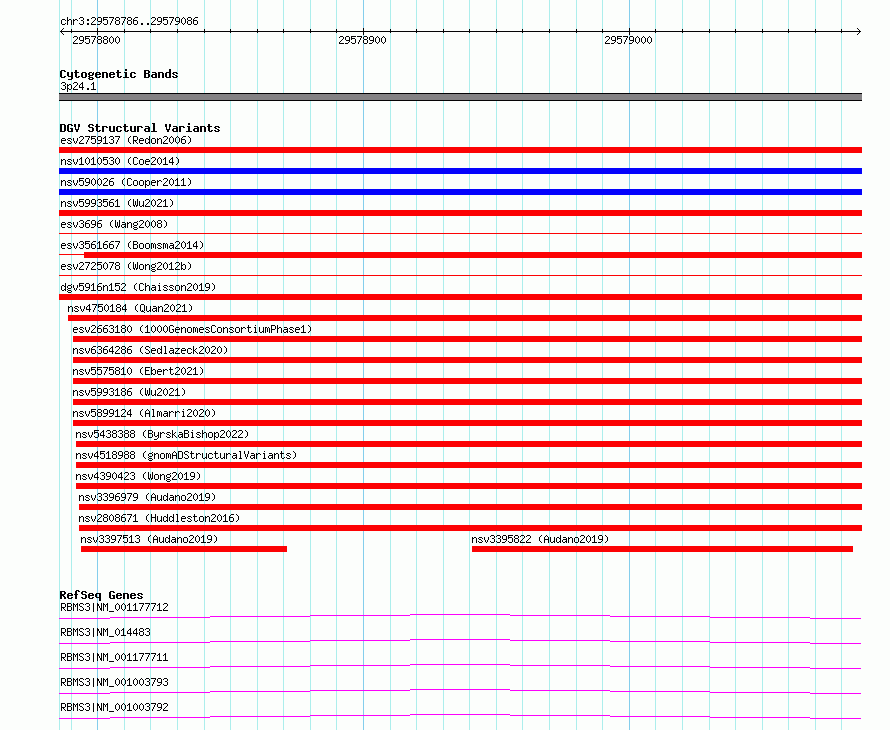Select the red bar for dgv5916n152 (Chaisson2019)
The image size is (890, 730).
click(460, 297)
